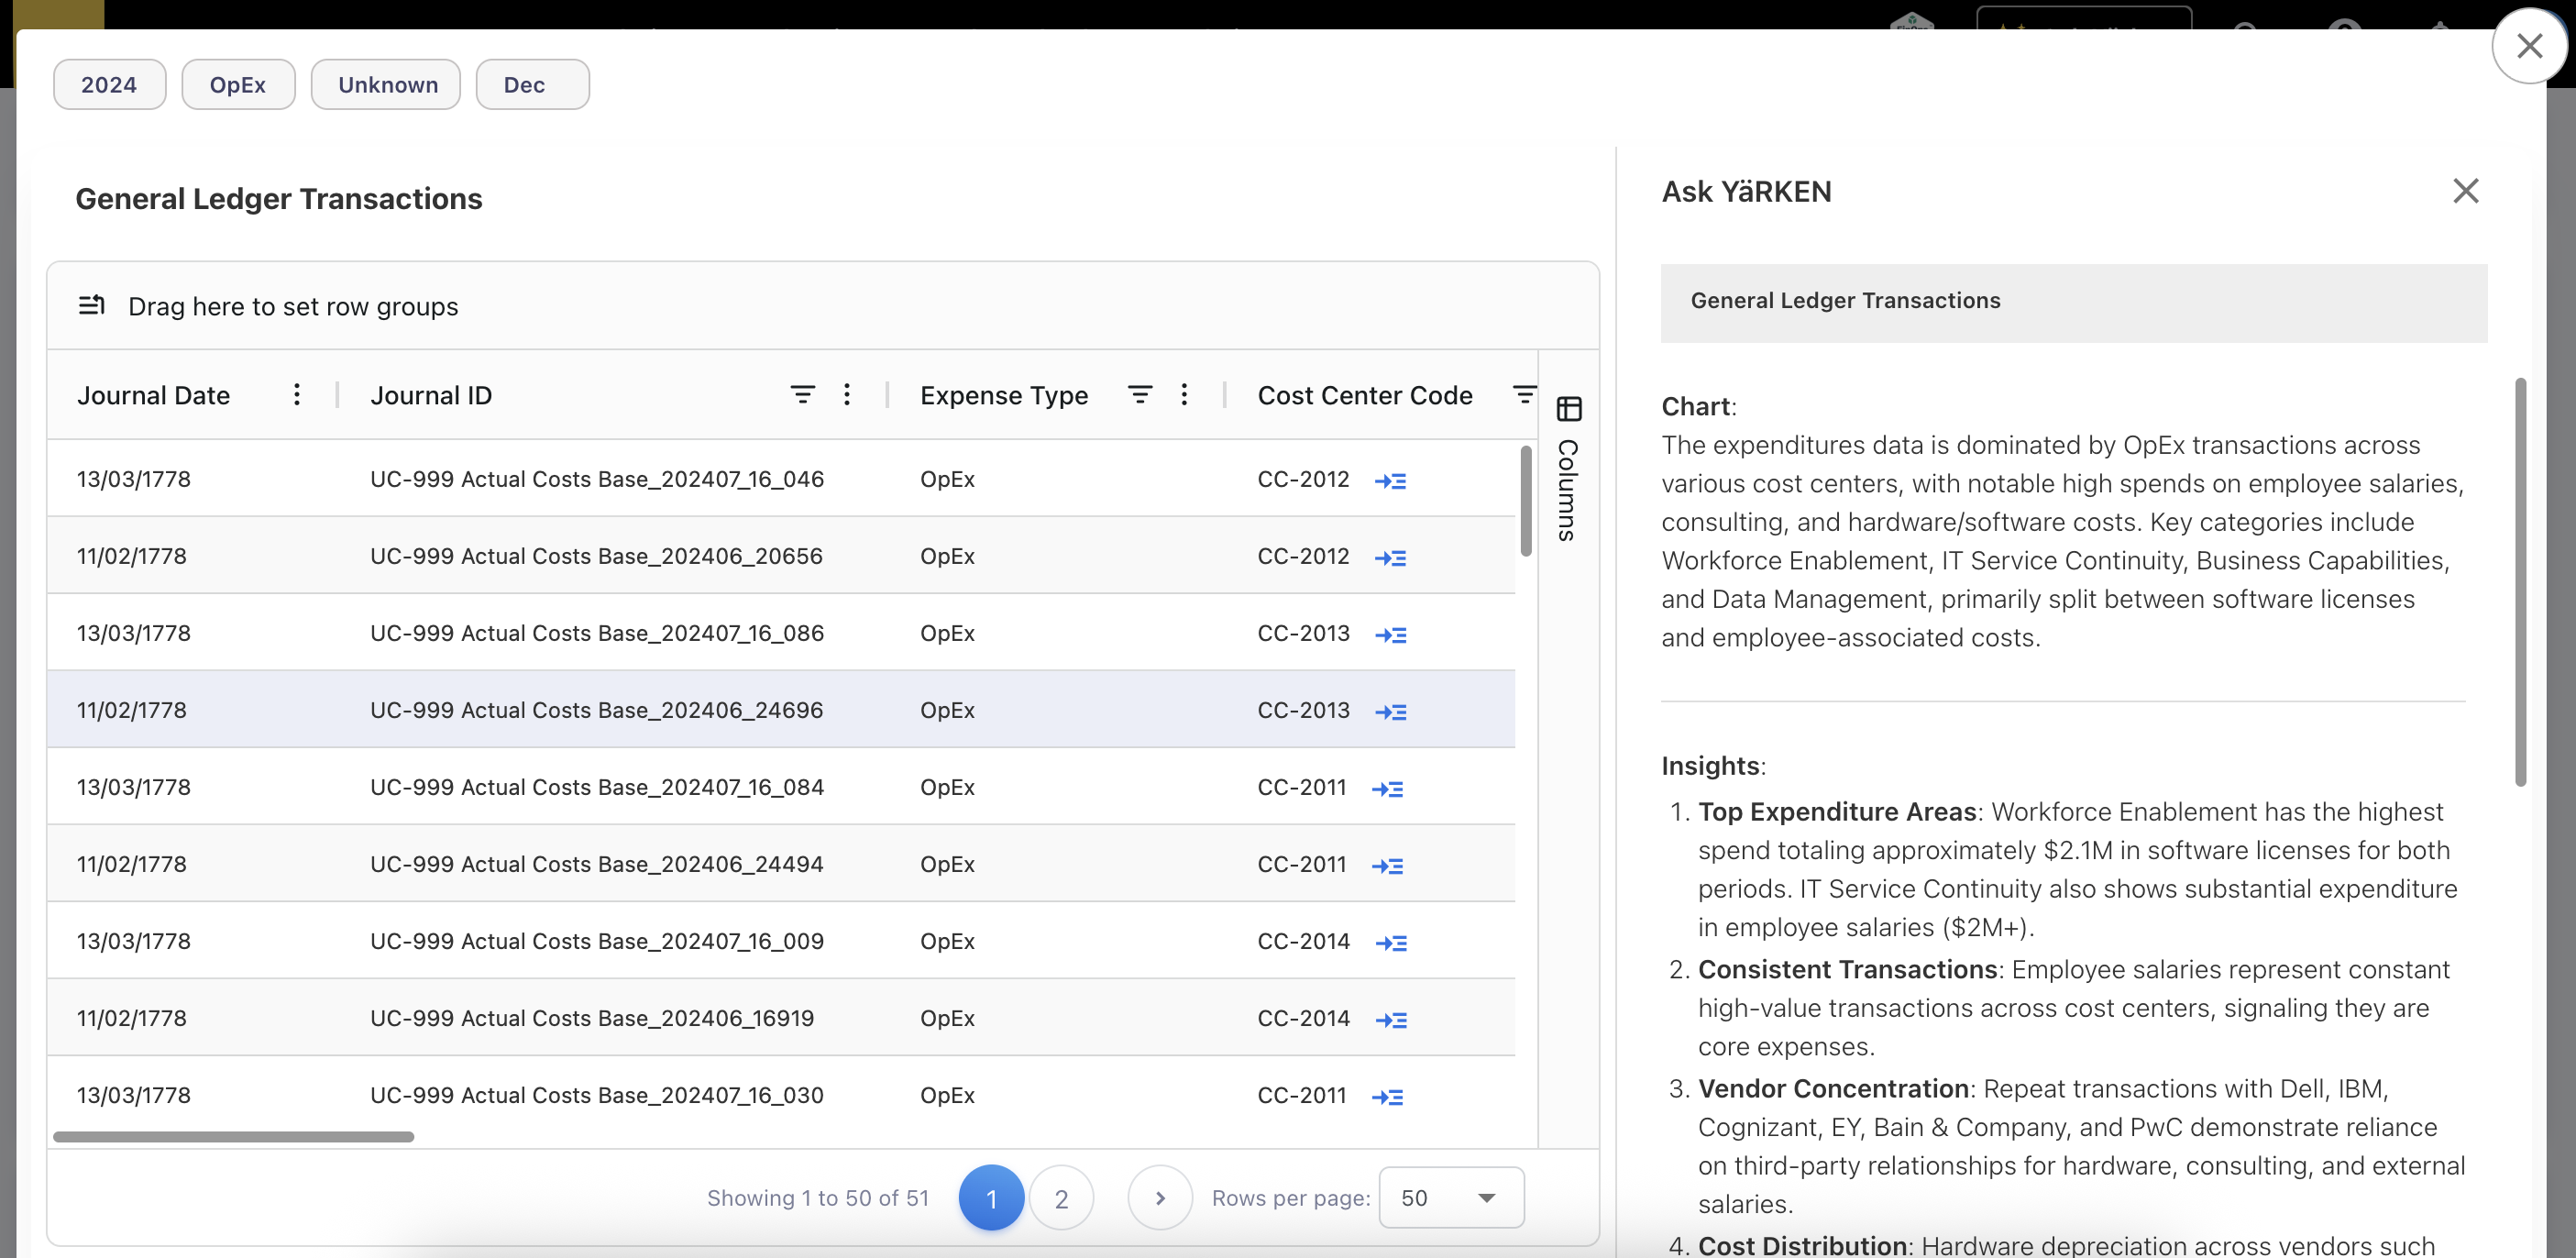2576x1258 pixels.
Task: Click the drill-in arrow for the first CC-2012 row
Action: (1390, 481)
